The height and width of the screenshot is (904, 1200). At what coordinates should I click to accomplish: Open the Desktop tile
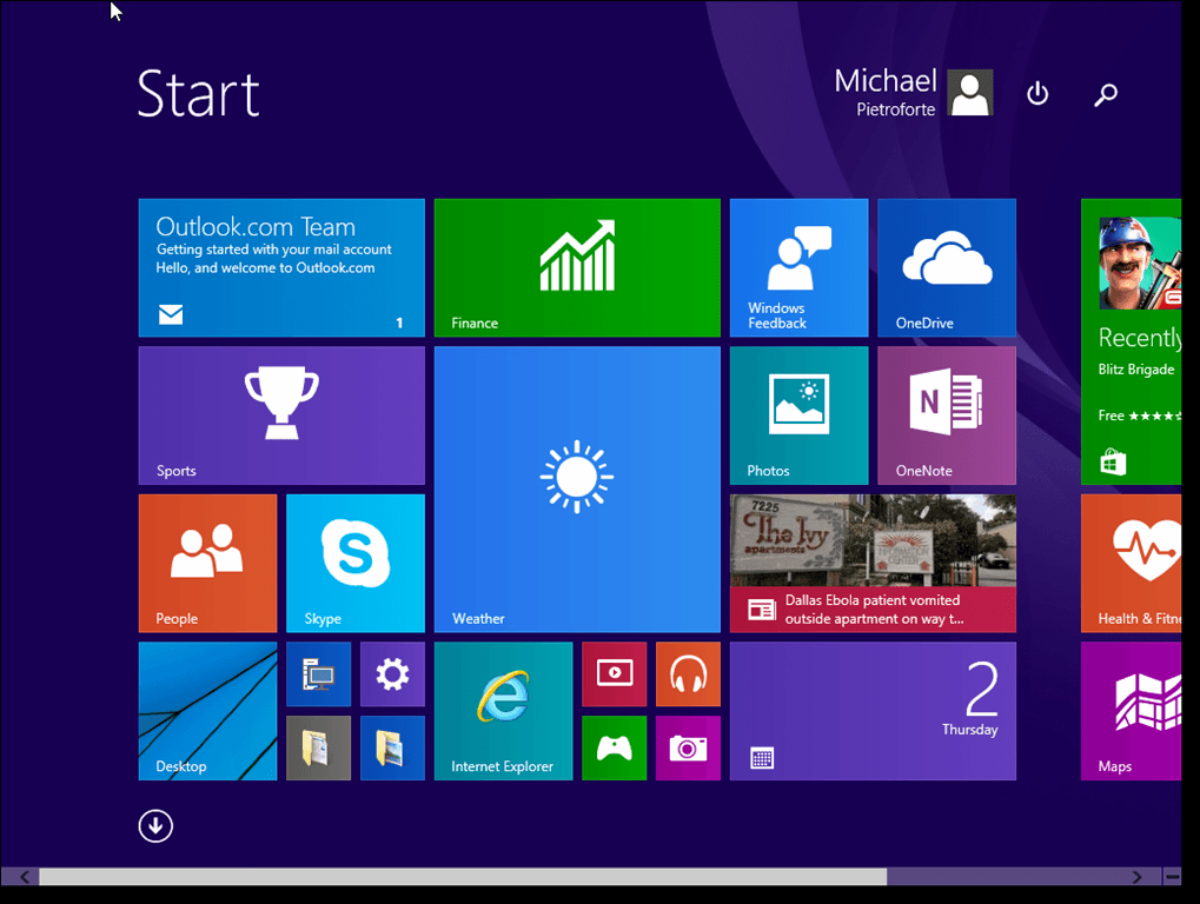click(207, 710)
